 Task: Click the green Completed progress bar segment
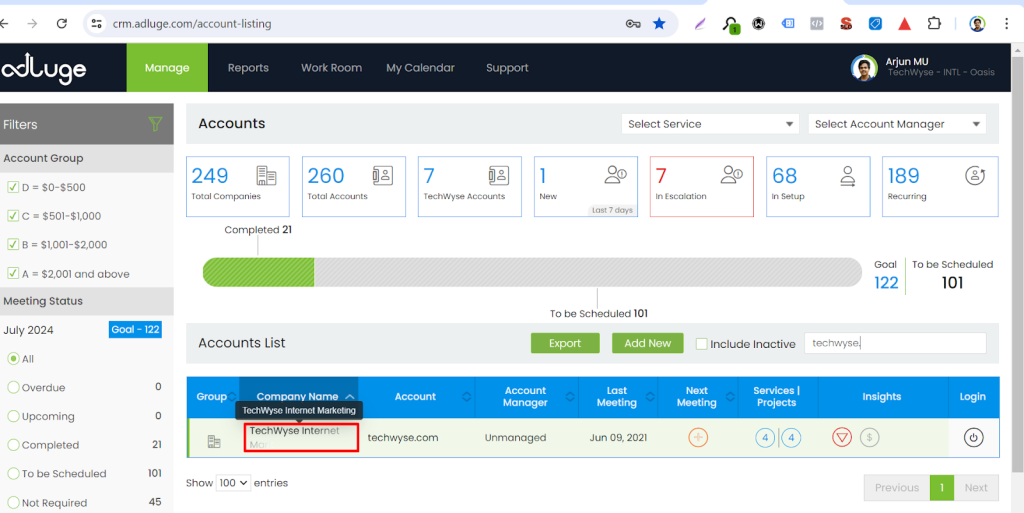(258, 272)
